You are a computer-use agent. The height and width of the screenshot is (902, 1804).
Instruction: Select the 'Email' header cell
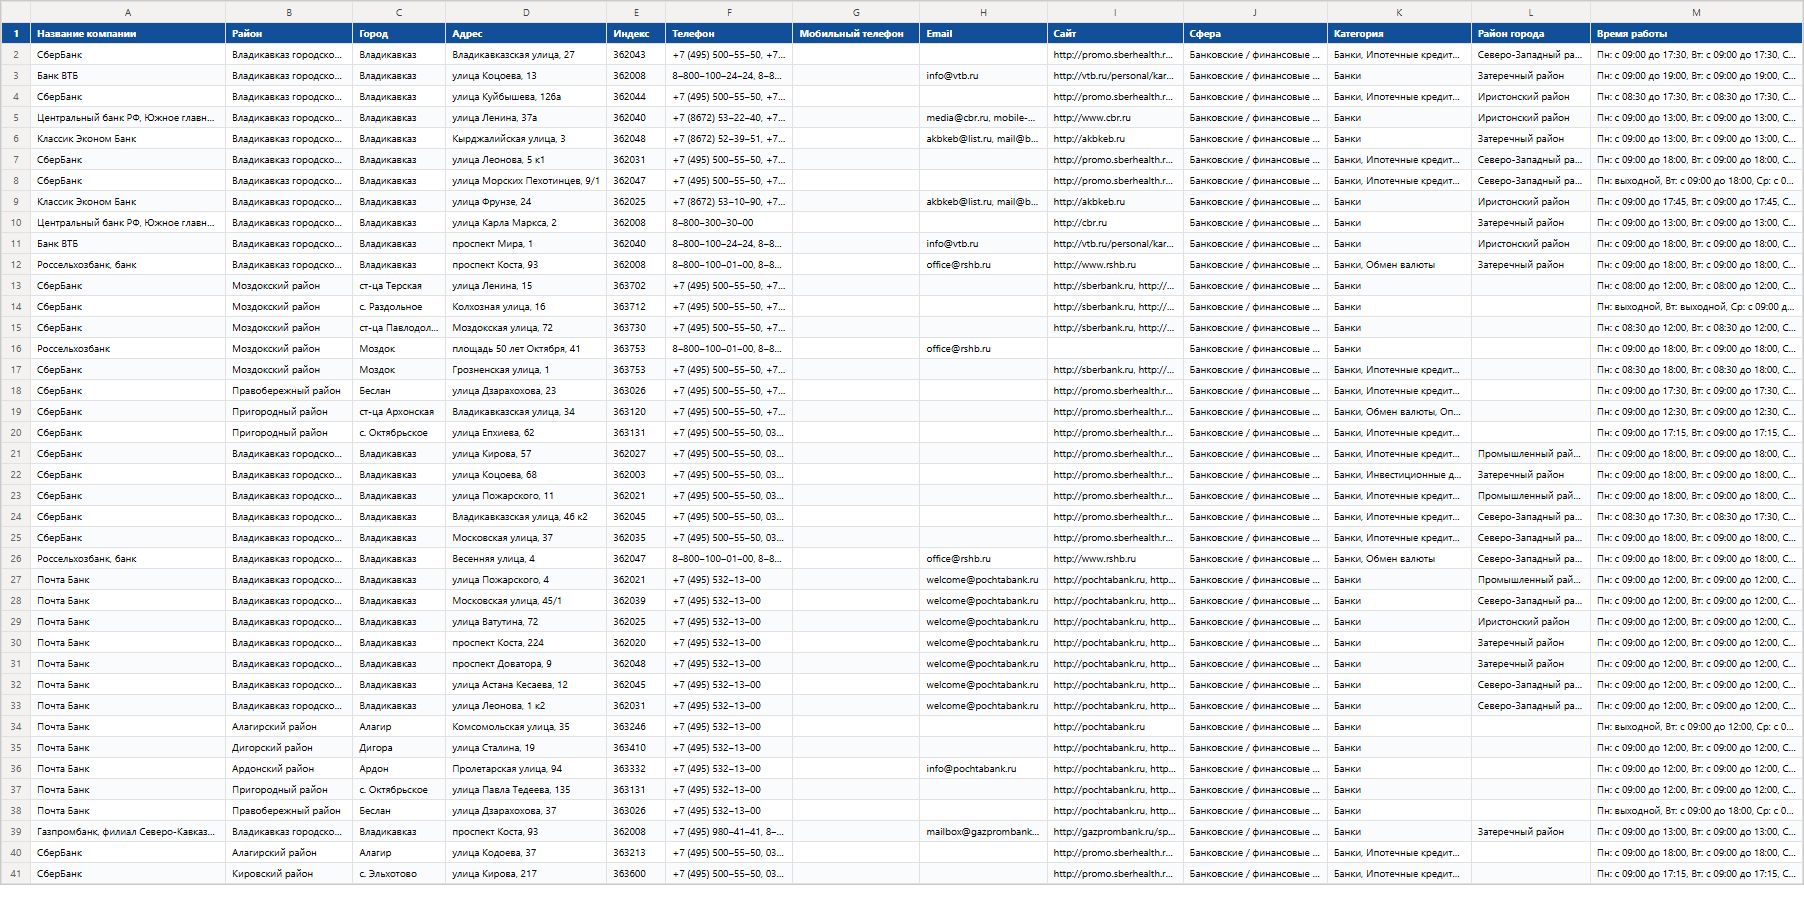point(983,34)
